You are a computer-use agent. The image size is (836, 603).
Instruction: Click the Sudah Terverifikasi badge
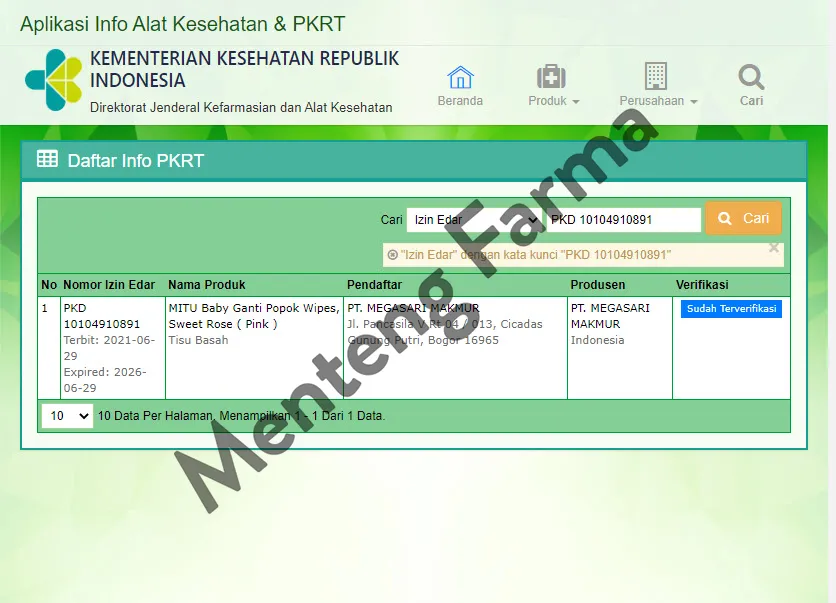point(731,309)
